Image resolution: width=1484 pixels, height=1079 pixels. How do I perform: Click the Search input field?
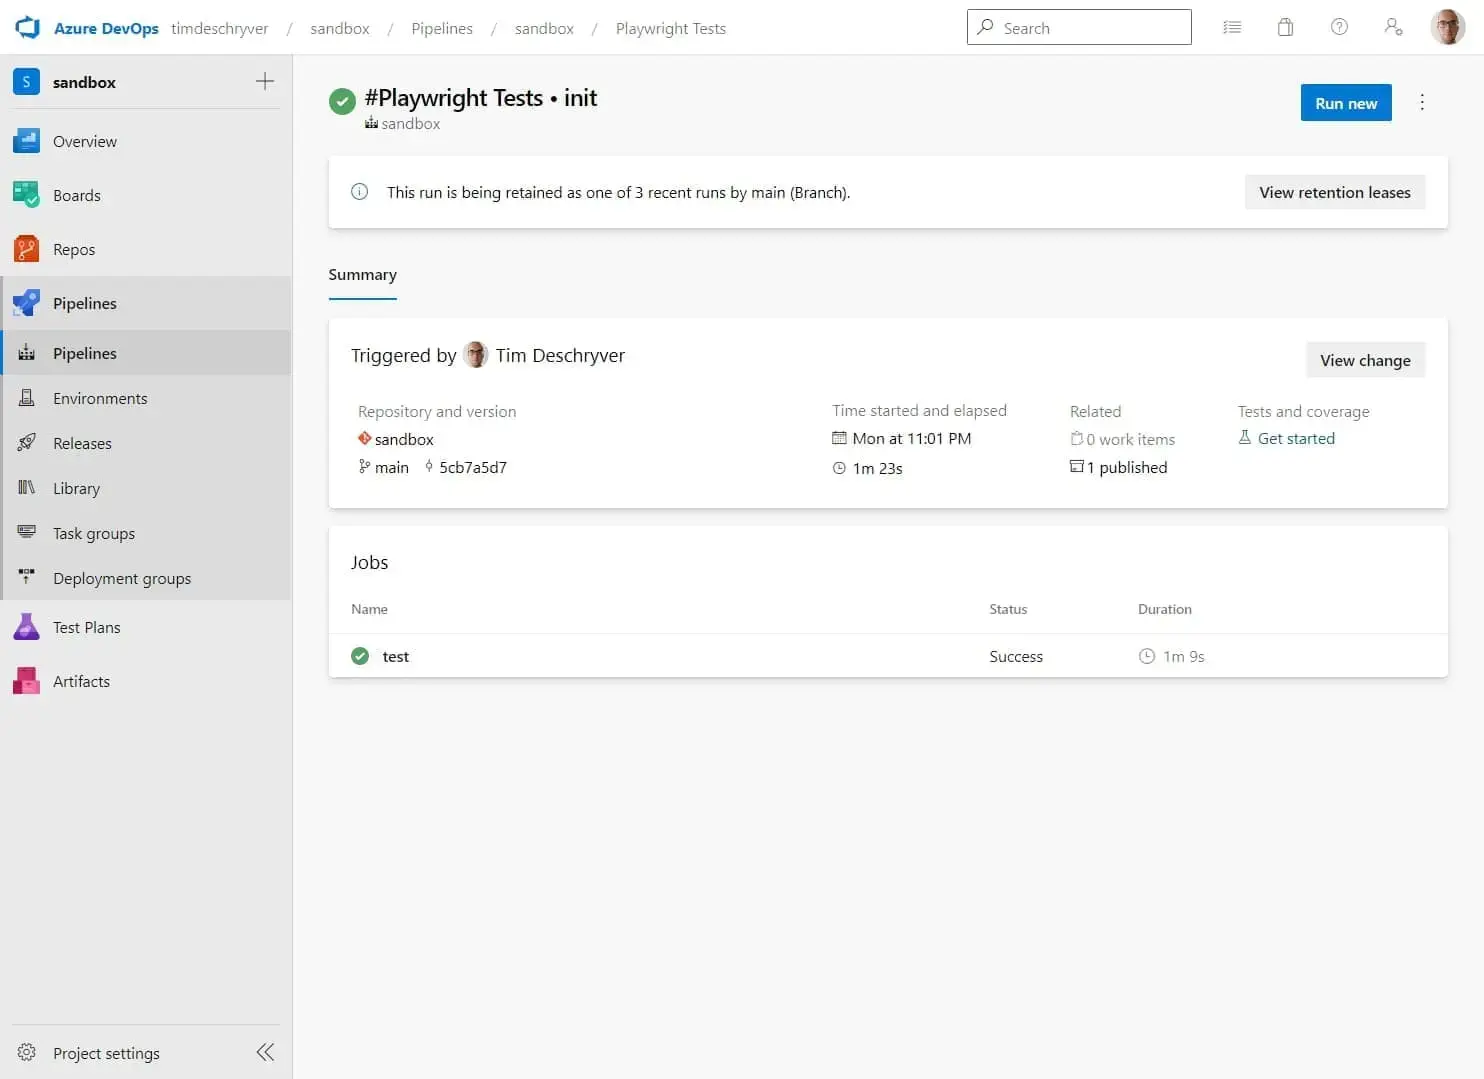[x=1079, y=27]
